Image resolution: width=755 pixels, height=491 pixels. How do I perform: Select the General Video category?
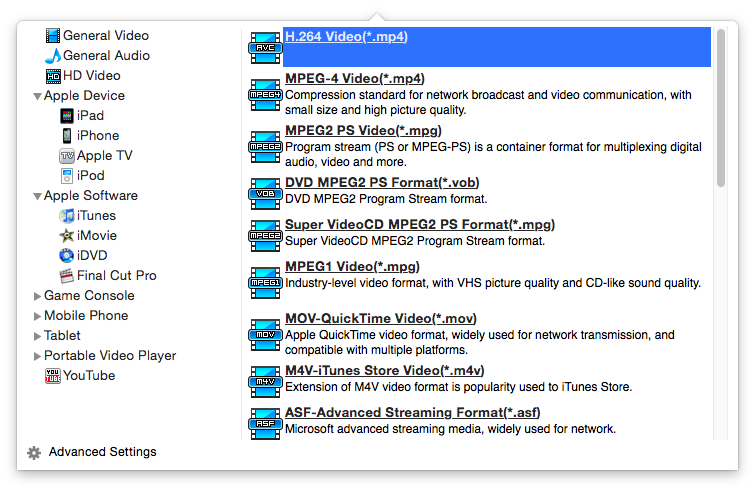[x=106, y=36]
